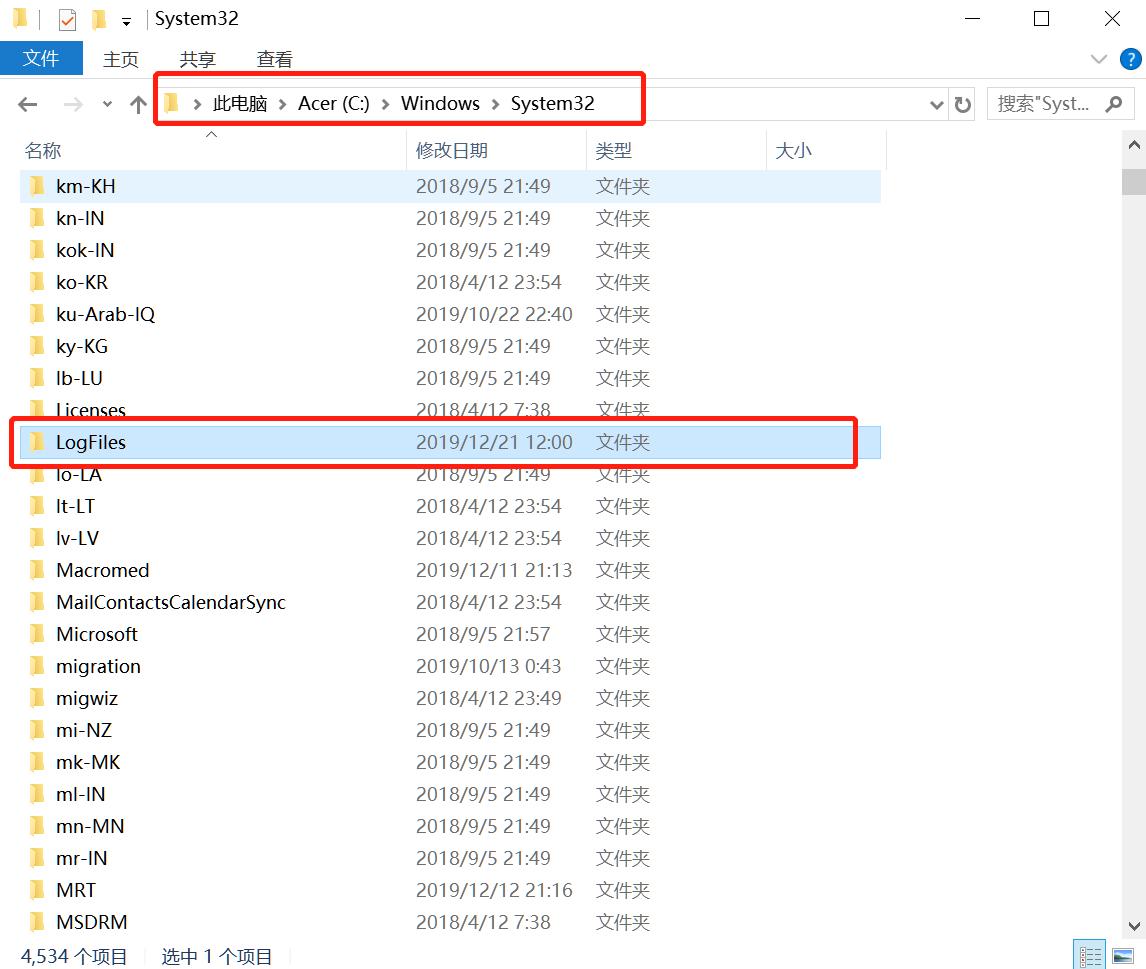
Task: Select the Microsoft folder
Action: [x=450, y=634]
